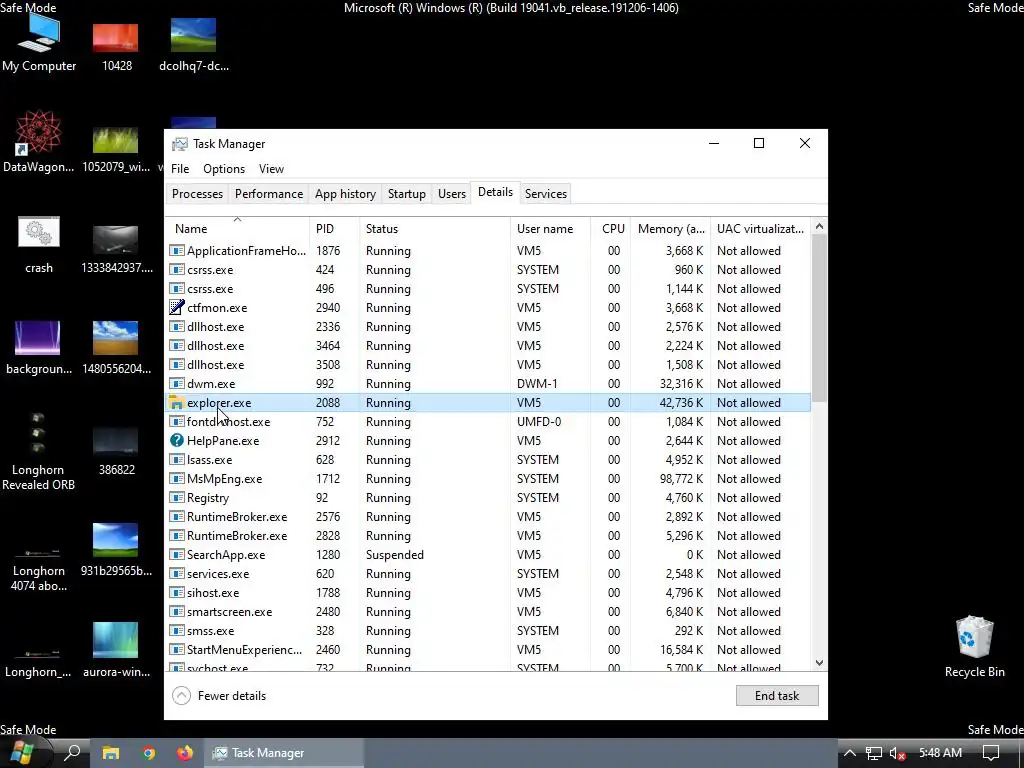
Task: Click the 5:48 AM clock
Action: 940,753
